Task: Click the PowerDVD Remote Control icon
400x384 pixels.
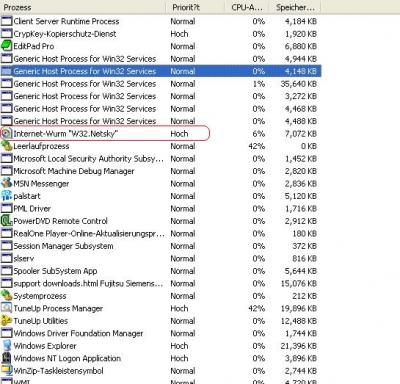Action: pos(6,221)
